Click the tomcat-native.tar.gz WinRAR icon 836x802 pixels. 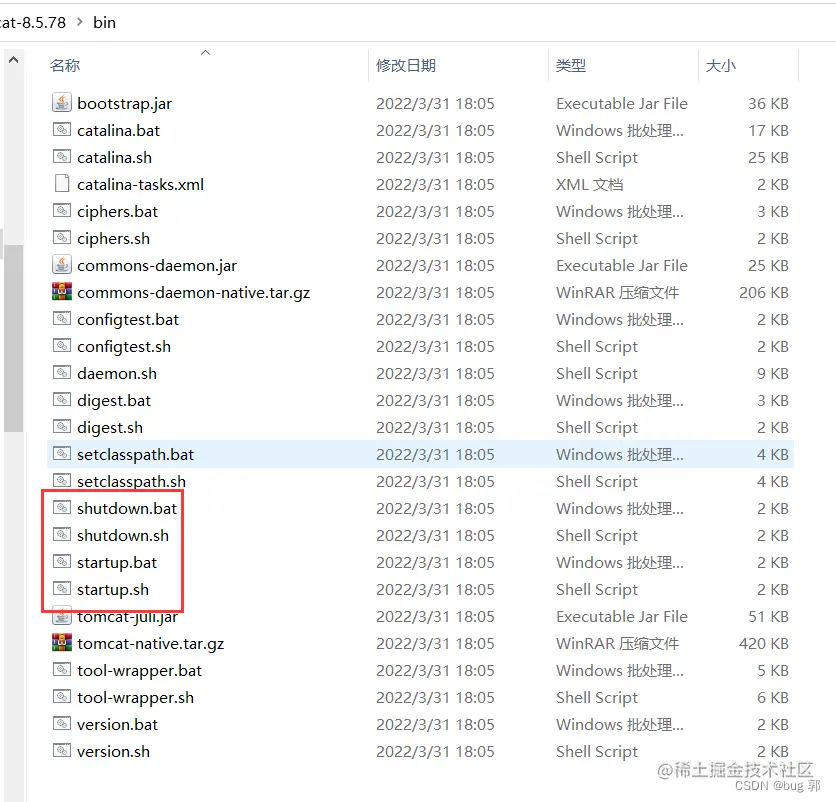coord(62,643)
